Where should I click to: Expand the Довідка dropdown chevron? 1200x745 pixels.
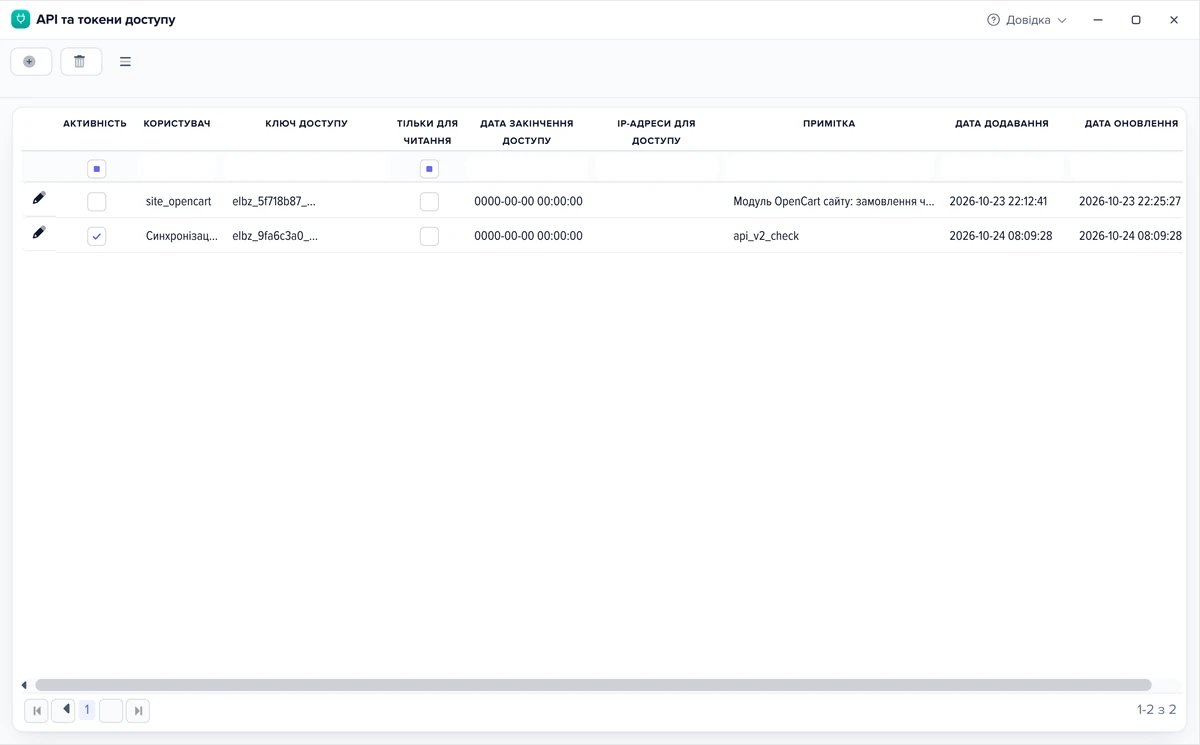[1062, 20]
